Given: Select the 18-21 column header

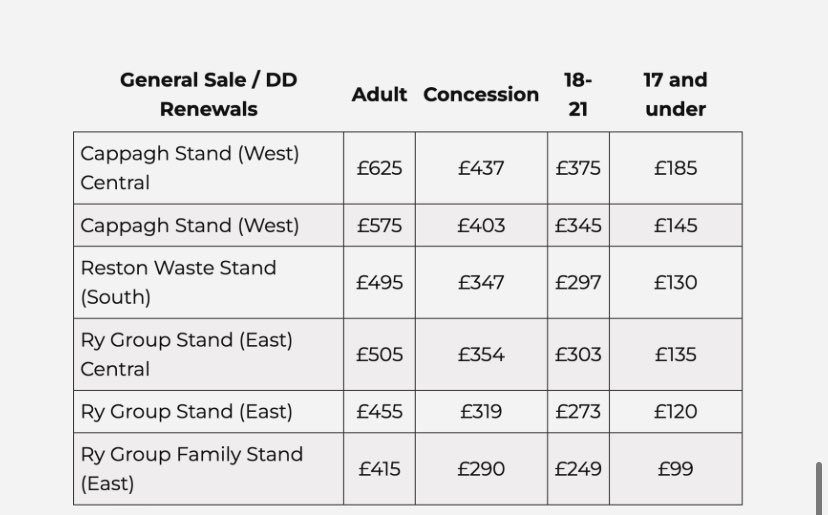Looking at the screenshot, I should pyautogui.click(x=578, y=95).
